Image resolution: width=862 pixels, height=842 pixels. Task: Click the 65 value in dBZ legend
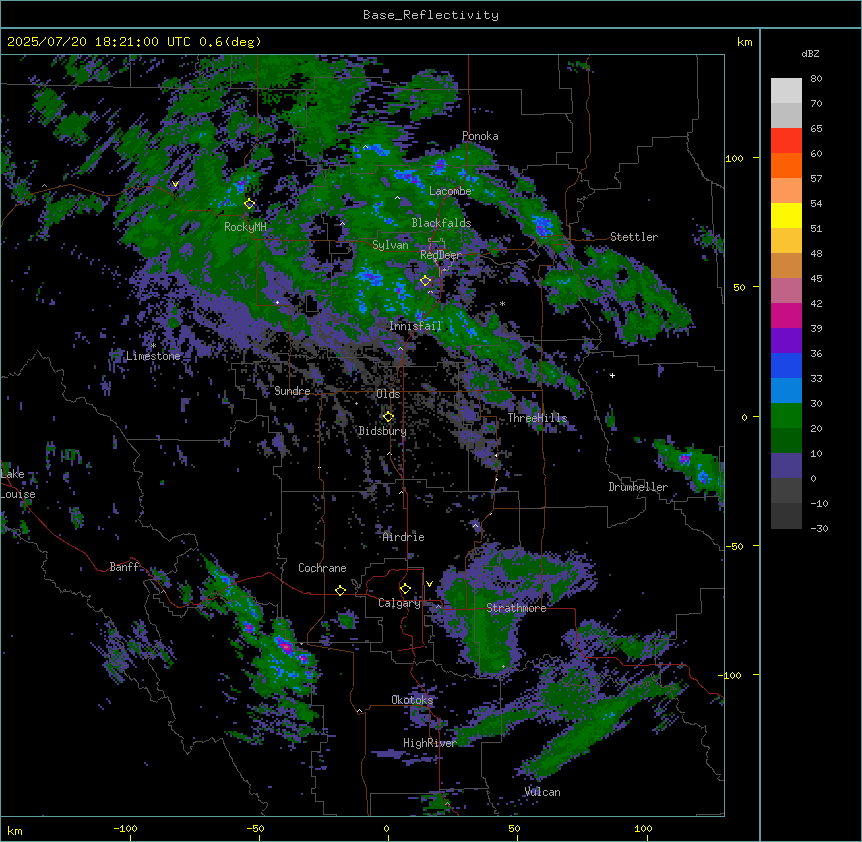816,129
